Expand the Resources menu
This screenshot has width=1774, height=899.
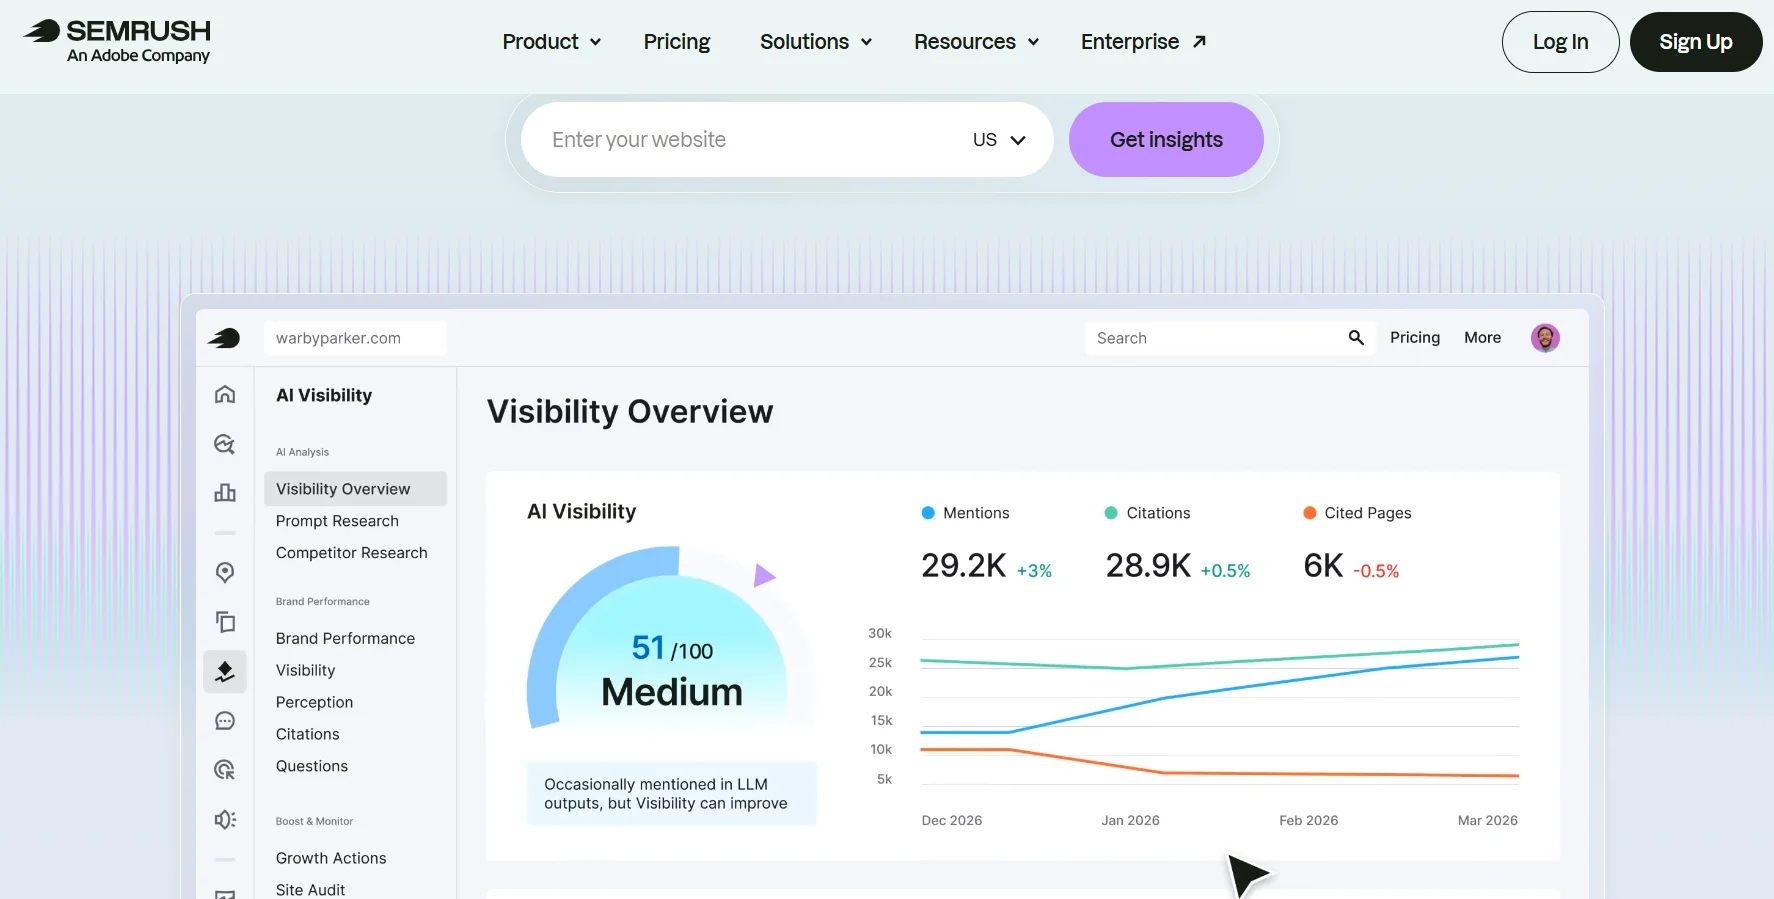click(x=977, y=42)
